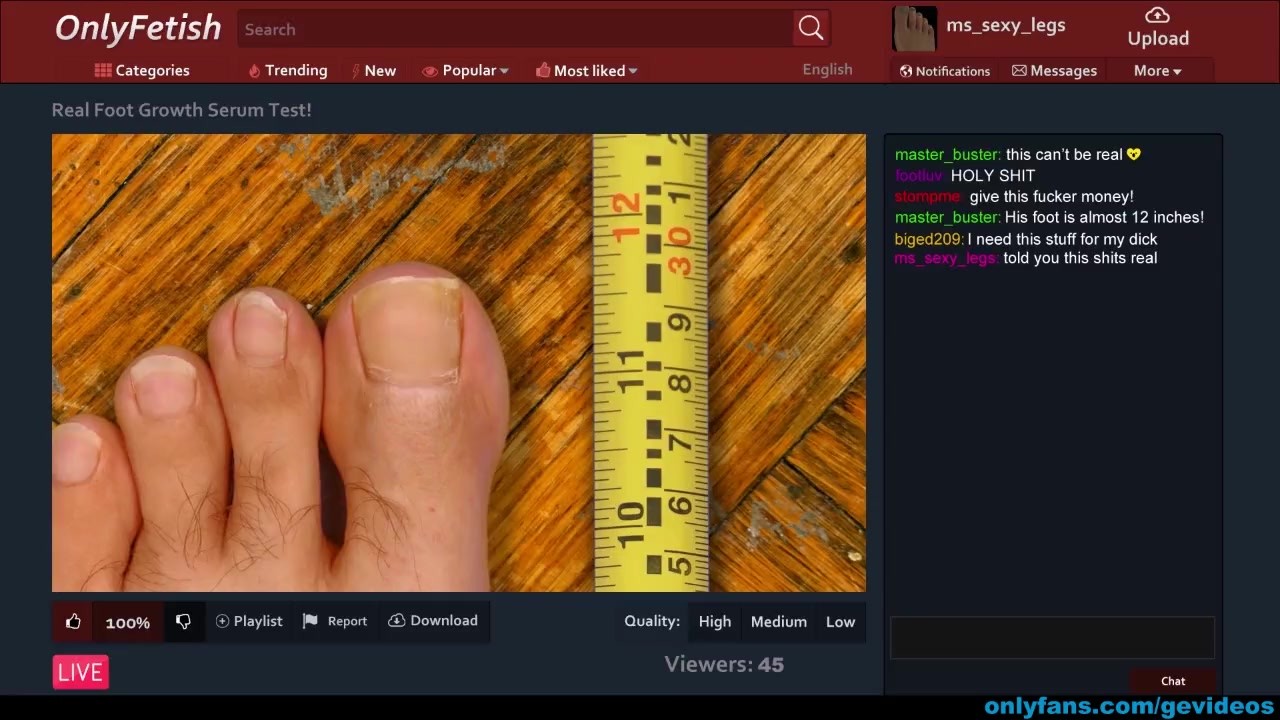
Task: Set video quality to Medium
Action: pos(778,622)
